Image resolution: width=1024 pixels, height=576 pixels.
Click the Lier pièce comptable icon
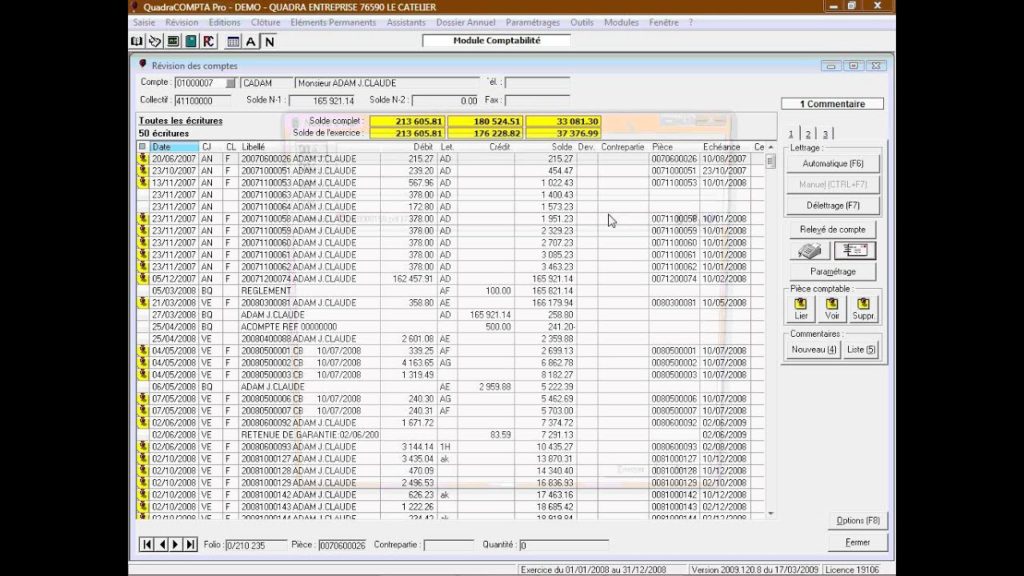[x=801, y=304]
